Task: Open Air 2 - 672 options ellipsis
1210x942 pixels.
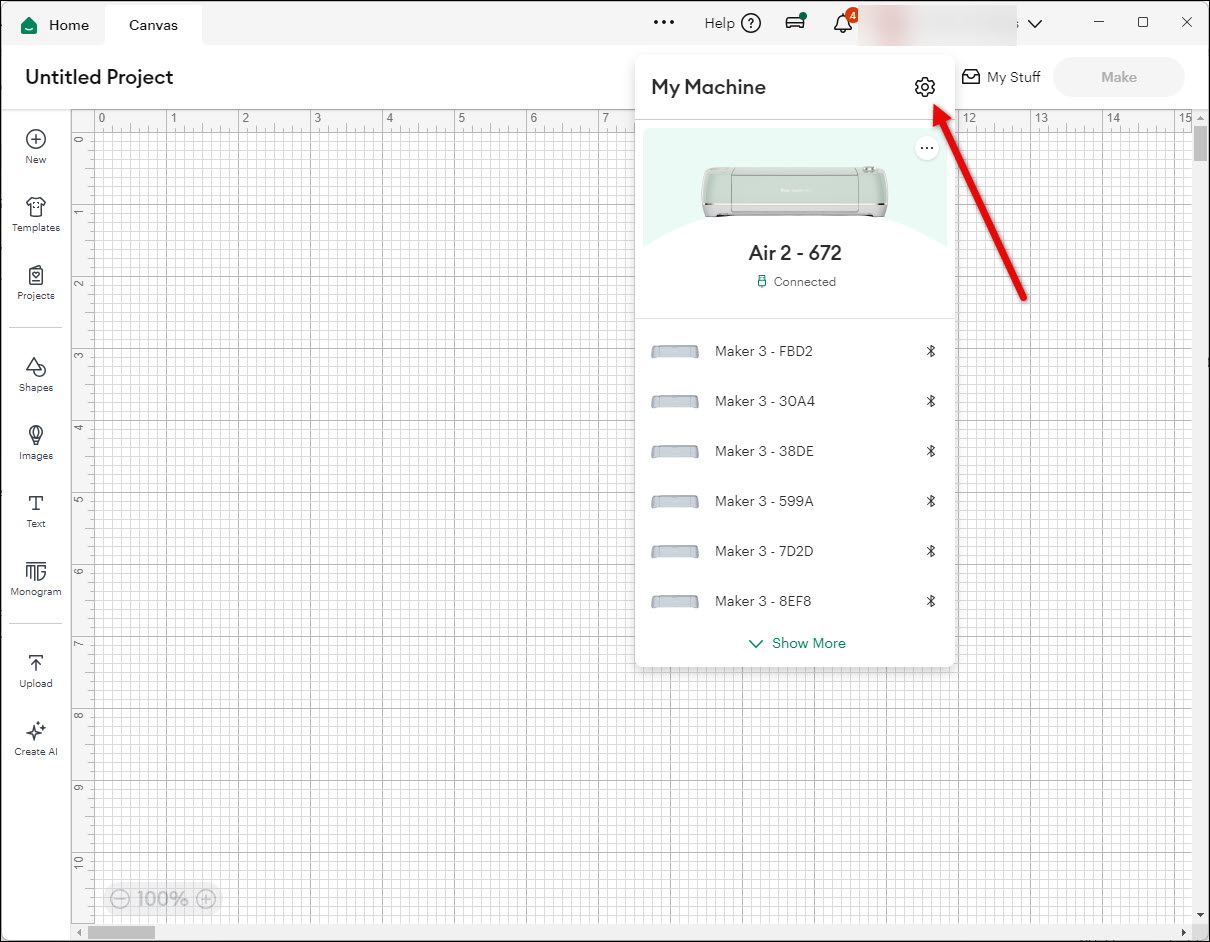Action: click(927, 149)
